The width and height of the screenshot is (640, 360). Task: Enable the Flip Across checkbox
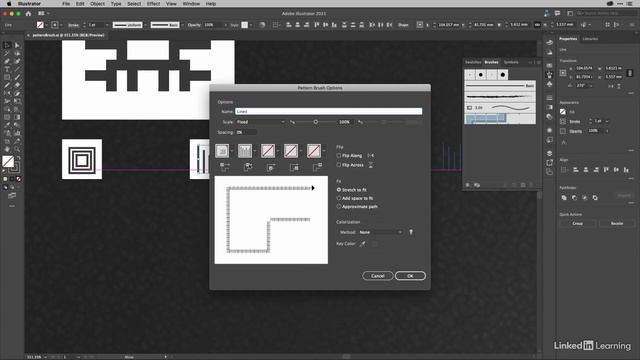338,165
